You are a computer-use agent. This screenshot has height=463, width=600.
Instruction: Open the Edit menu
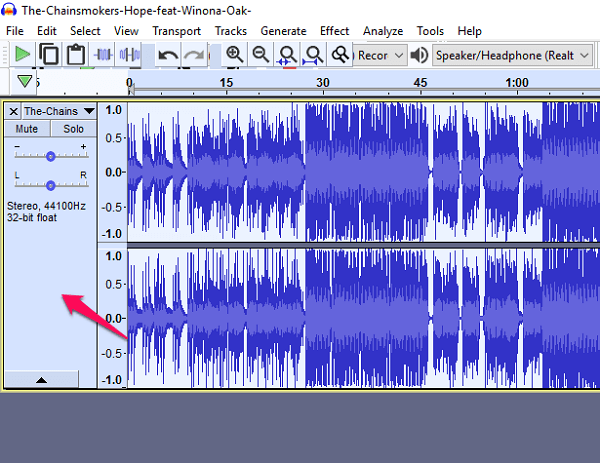pos(47,31)
